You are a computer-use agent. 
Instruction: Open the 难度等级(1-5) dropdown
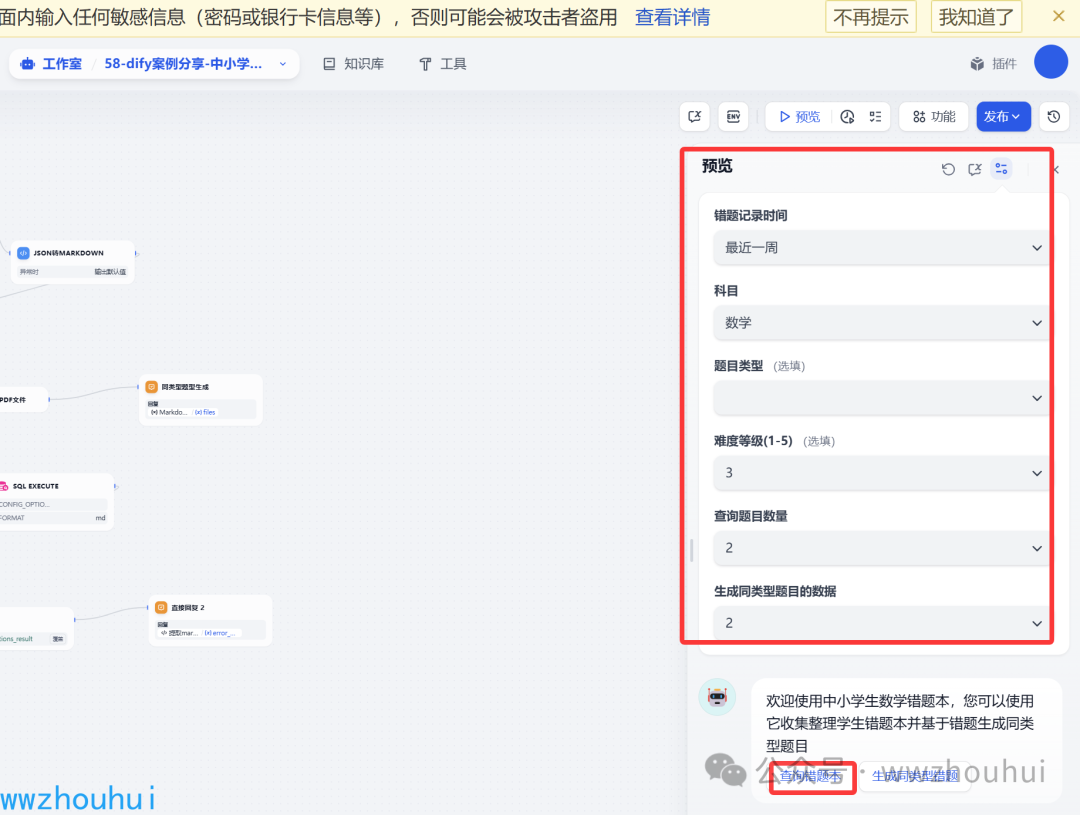(x=881, y=473)
